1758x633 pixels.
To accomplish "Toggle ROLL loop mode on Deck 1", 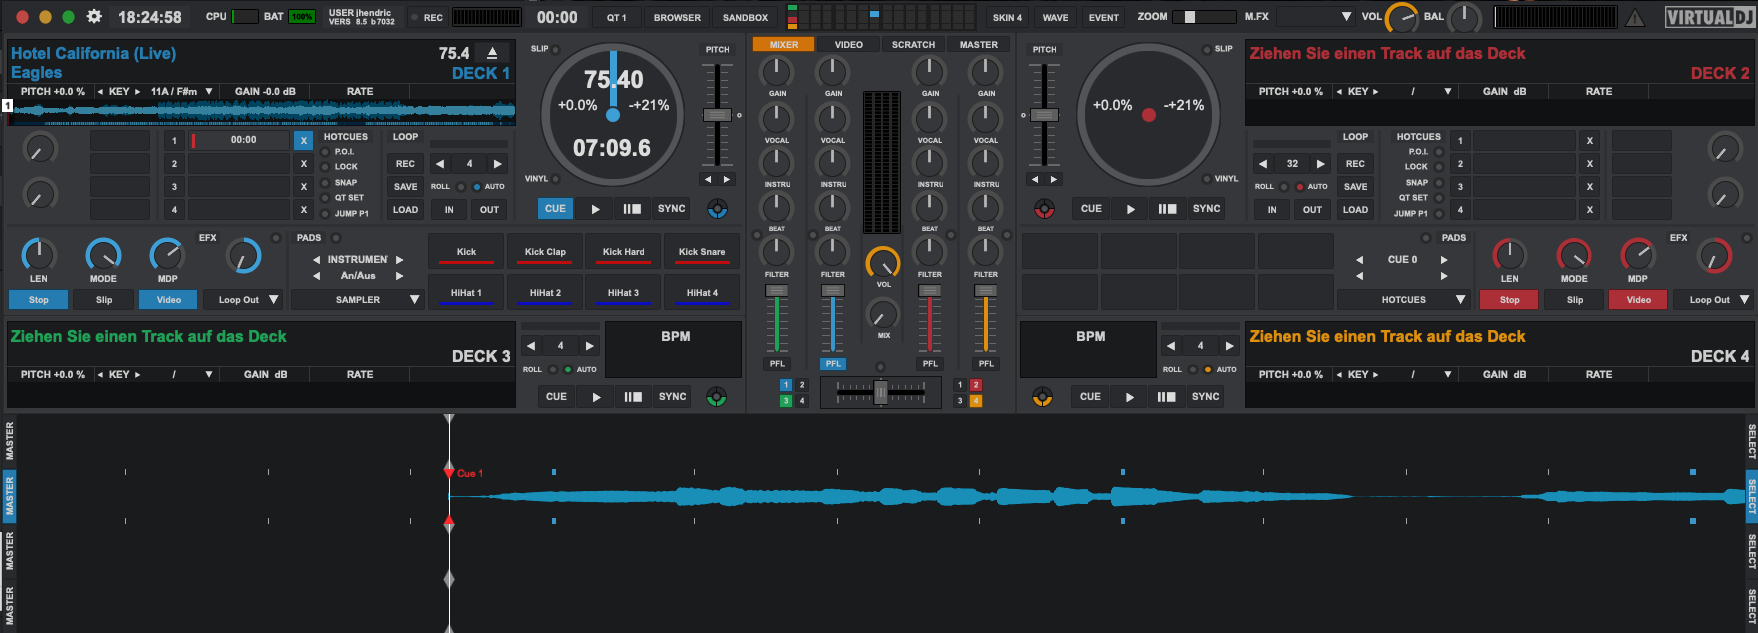I will coord(461,187).
